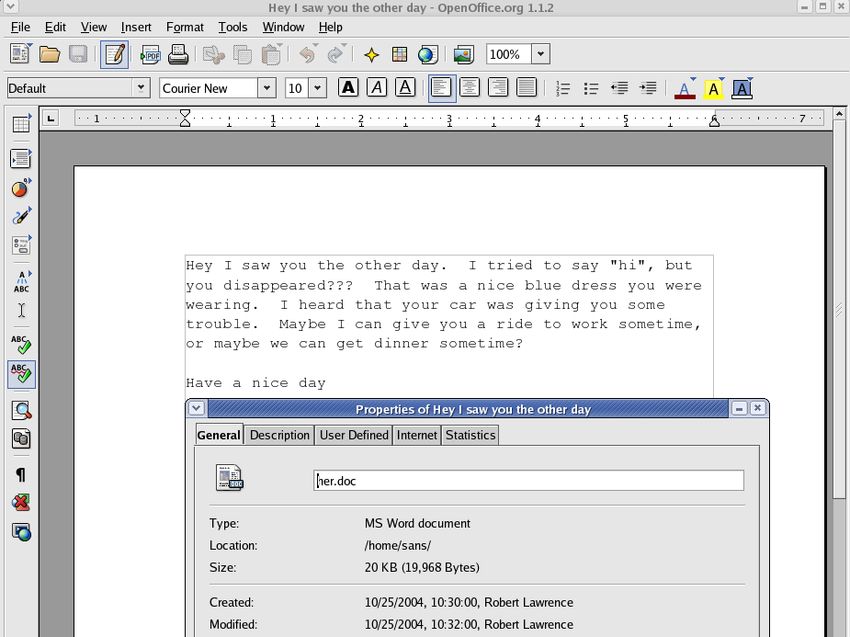Toggle numbering list
The width and height of the screenshot is (850, 637).
(x=563, y=88)
